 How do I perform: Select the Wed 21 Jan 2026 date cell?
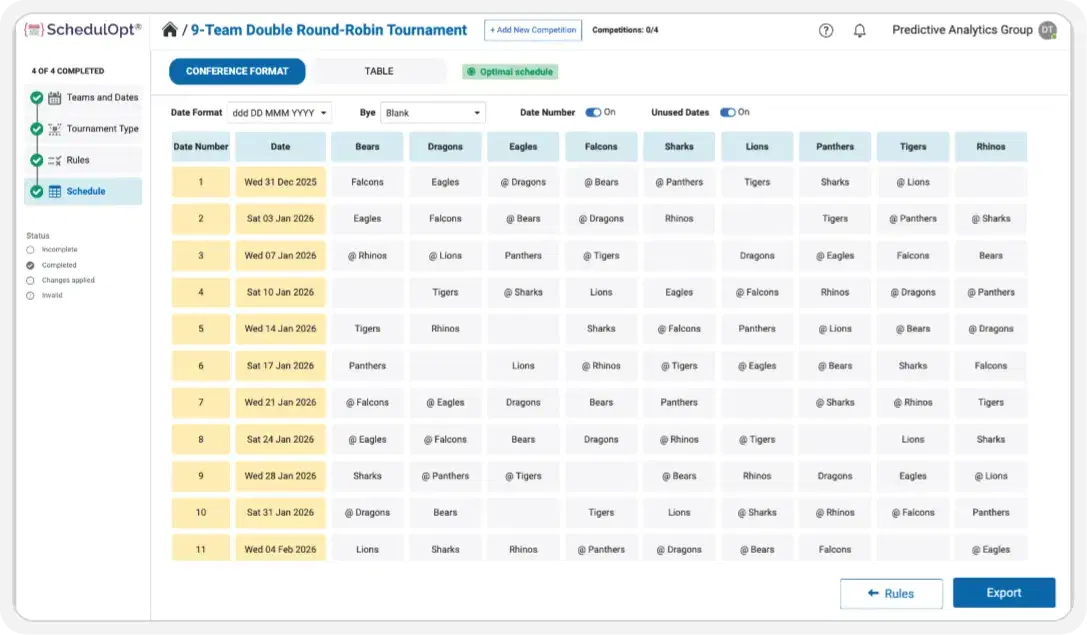pyautogui.click(x=280, y=402)
